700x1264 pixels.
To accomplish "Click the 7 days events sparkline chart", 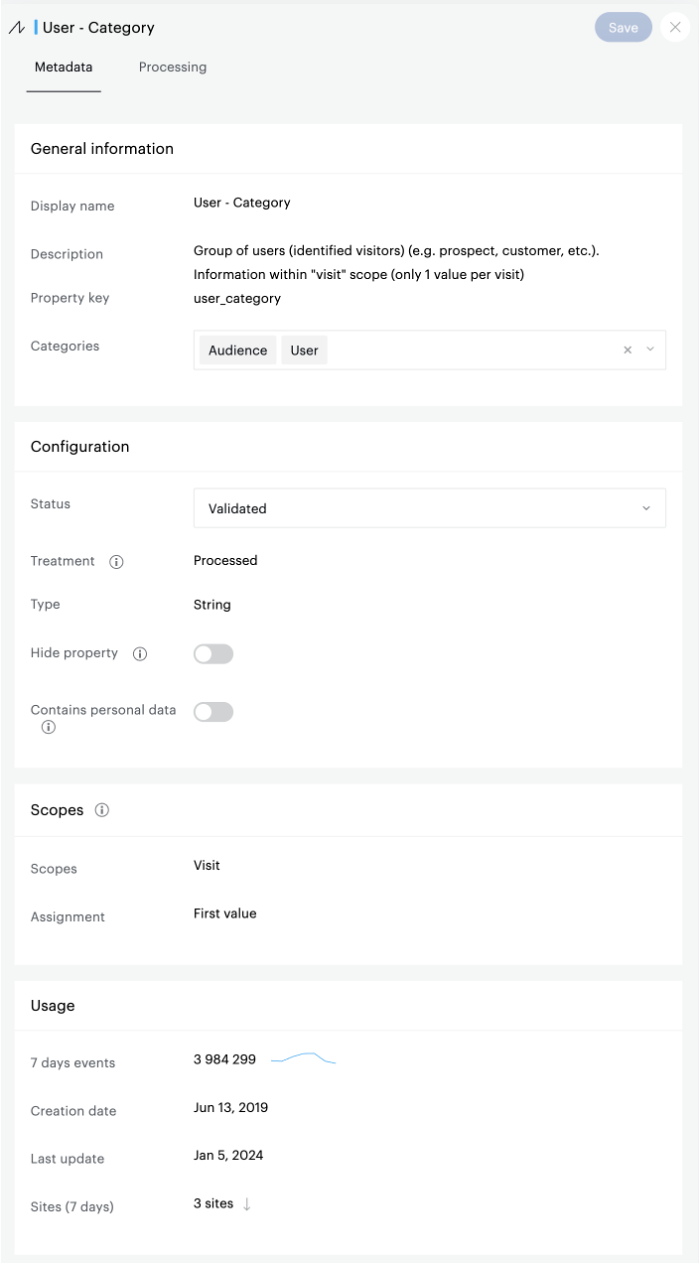I will tap(304, 1058).
